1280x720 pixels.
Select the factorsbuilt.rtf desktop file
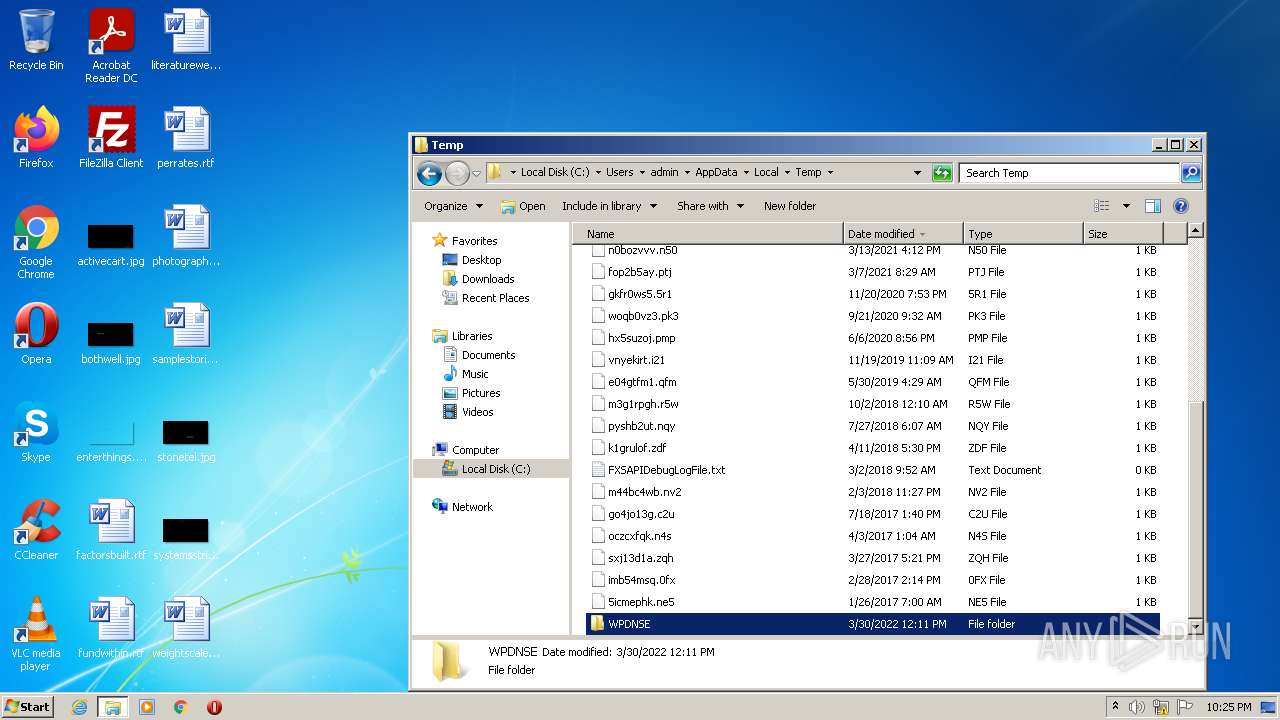[x=111, y=530]
